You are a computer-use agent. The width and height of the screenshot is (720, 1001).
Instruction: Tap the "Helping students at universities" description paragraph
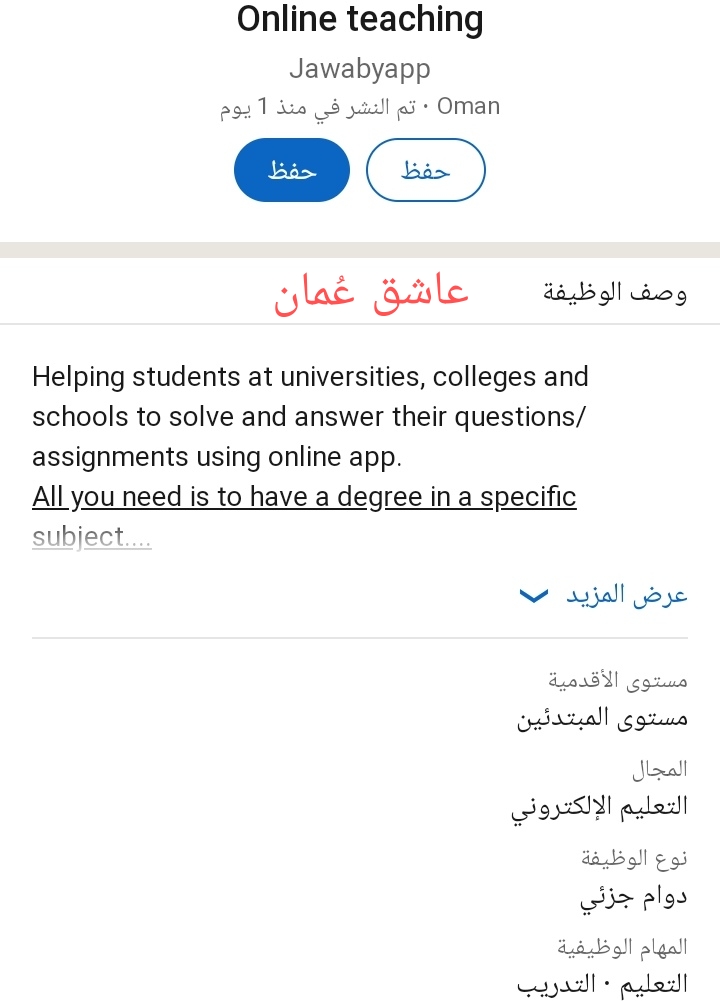point(310,417)
